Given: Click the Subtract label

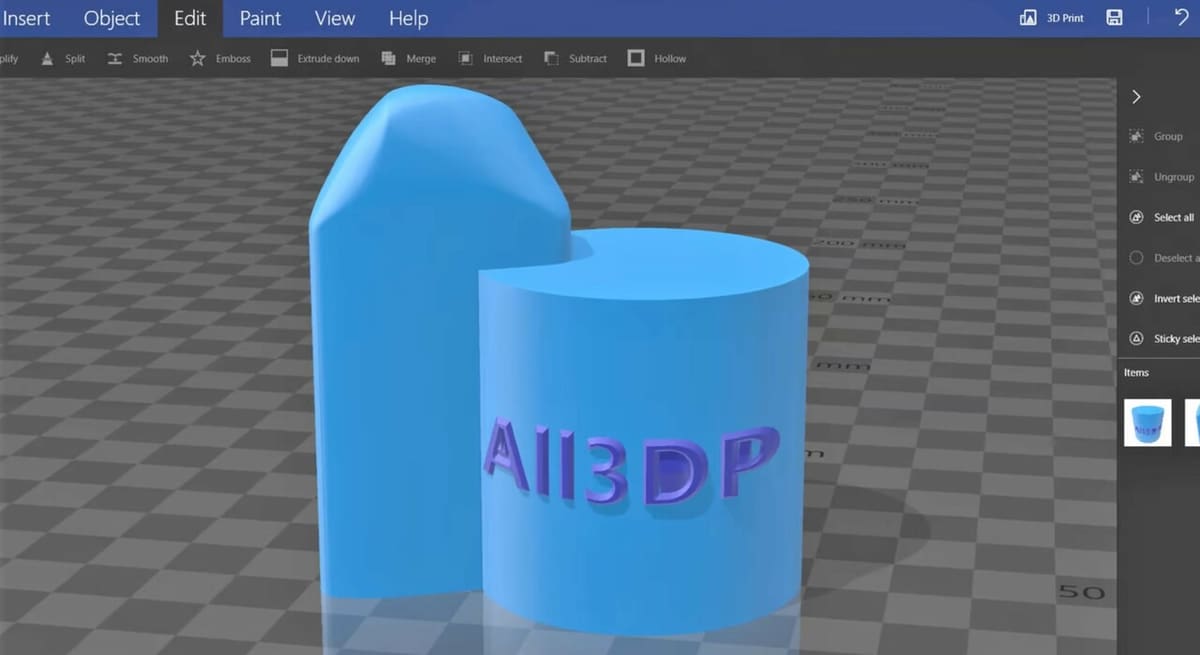Looking at the screenshot, I should (588, 59).
